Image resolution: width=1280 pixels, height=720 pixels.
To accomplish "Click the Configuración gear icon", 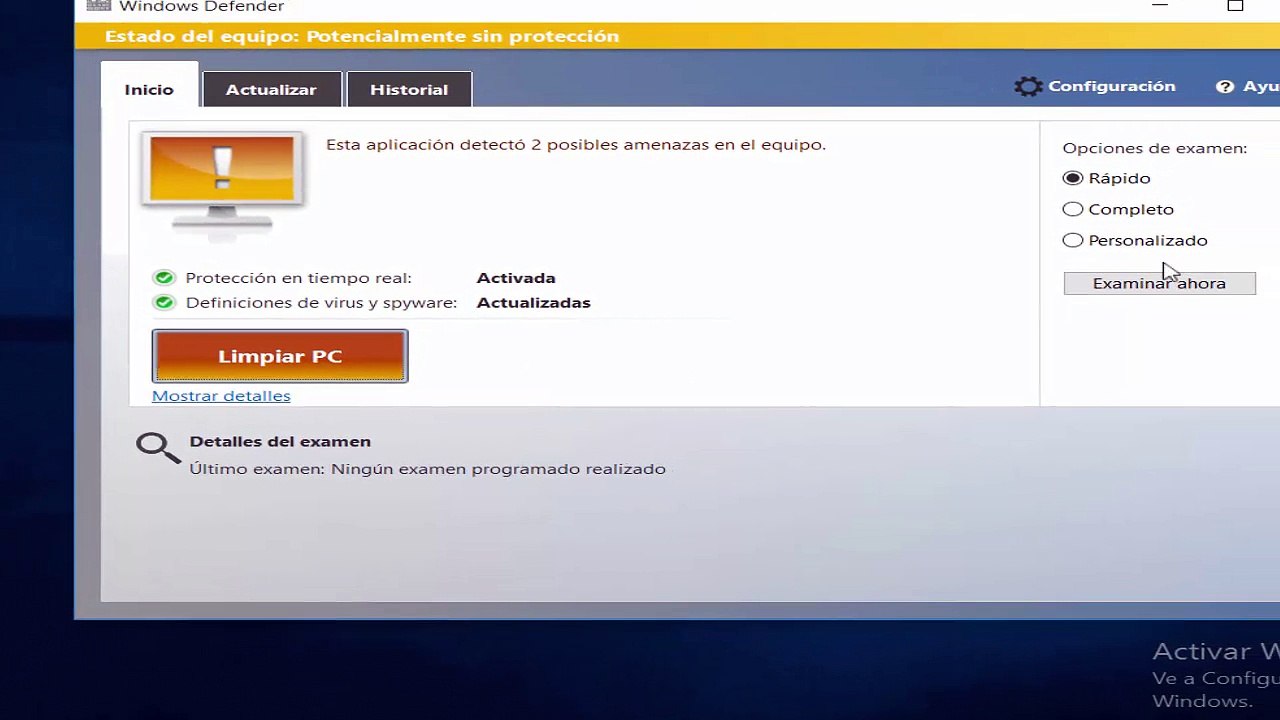I will [1028, 87].
